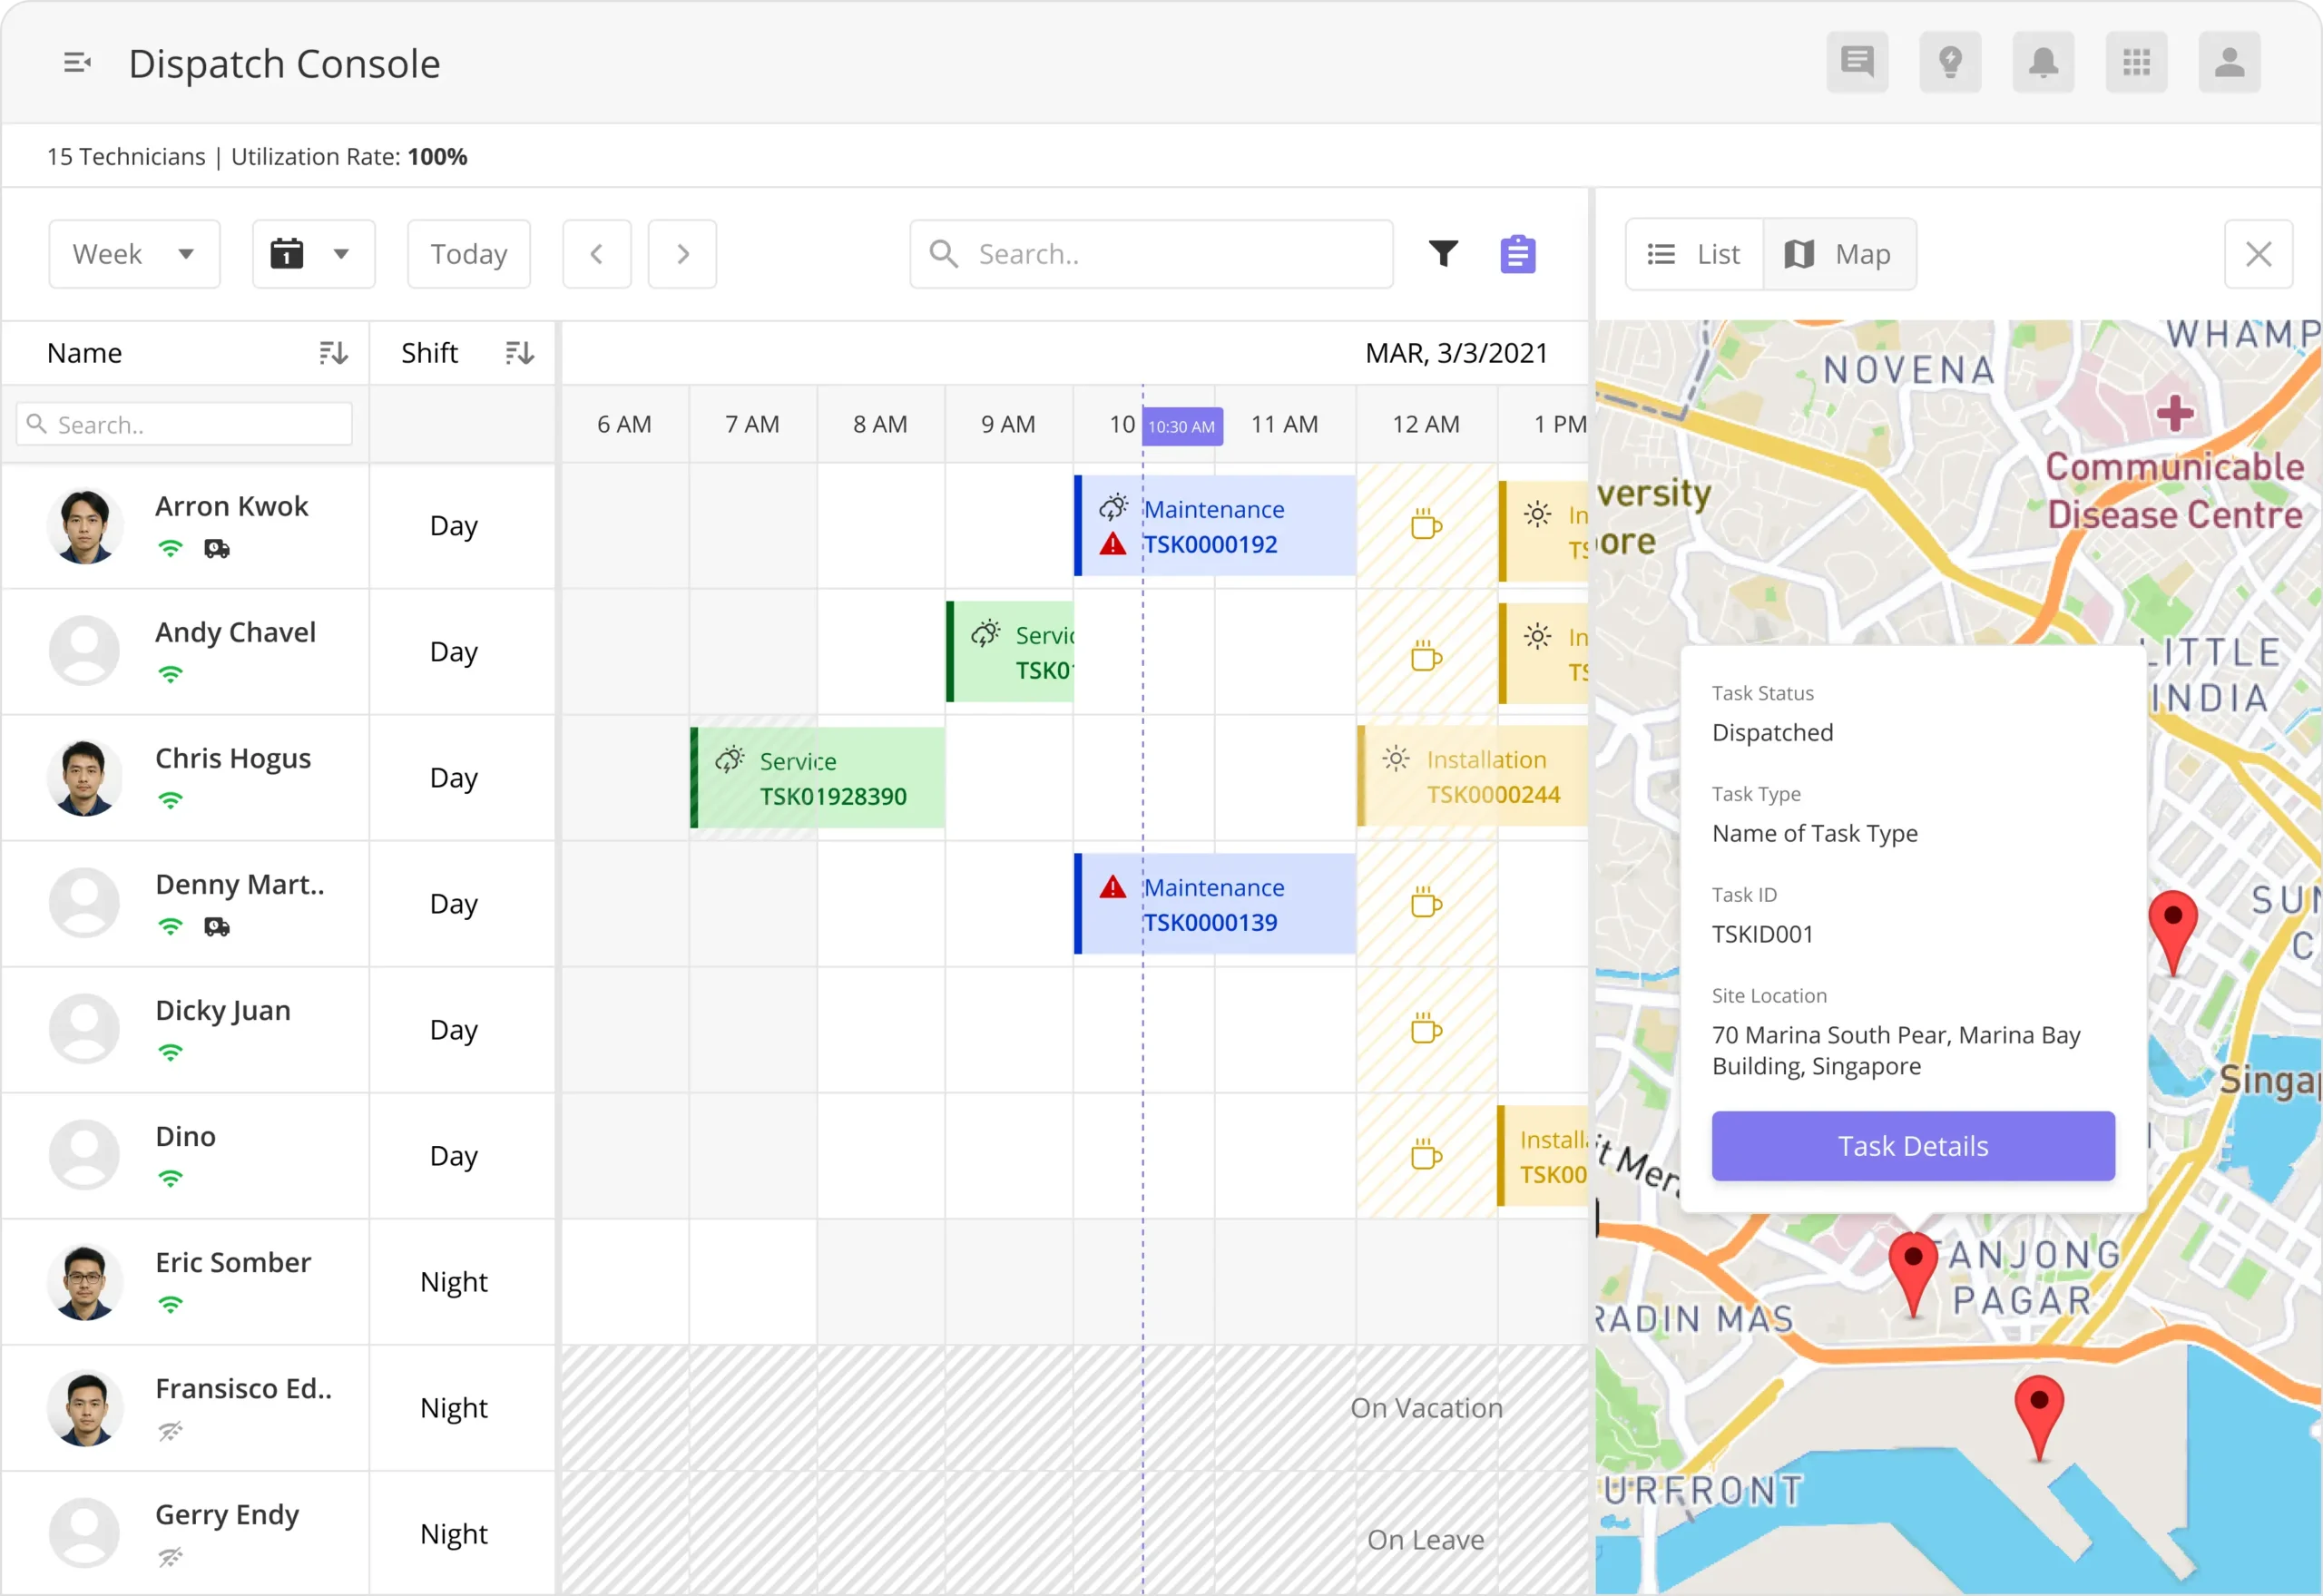Click Fransisco Ed's offline status icon

(171, 1431)
